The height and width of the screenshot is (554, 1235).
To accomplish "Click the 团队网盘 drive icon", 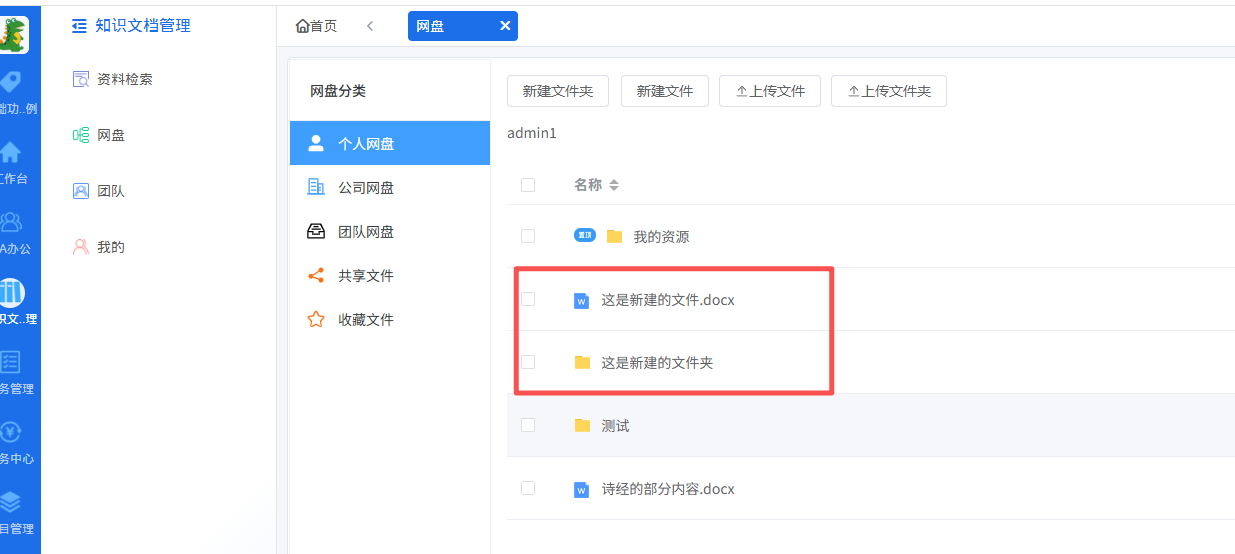I will click(316, 231).
